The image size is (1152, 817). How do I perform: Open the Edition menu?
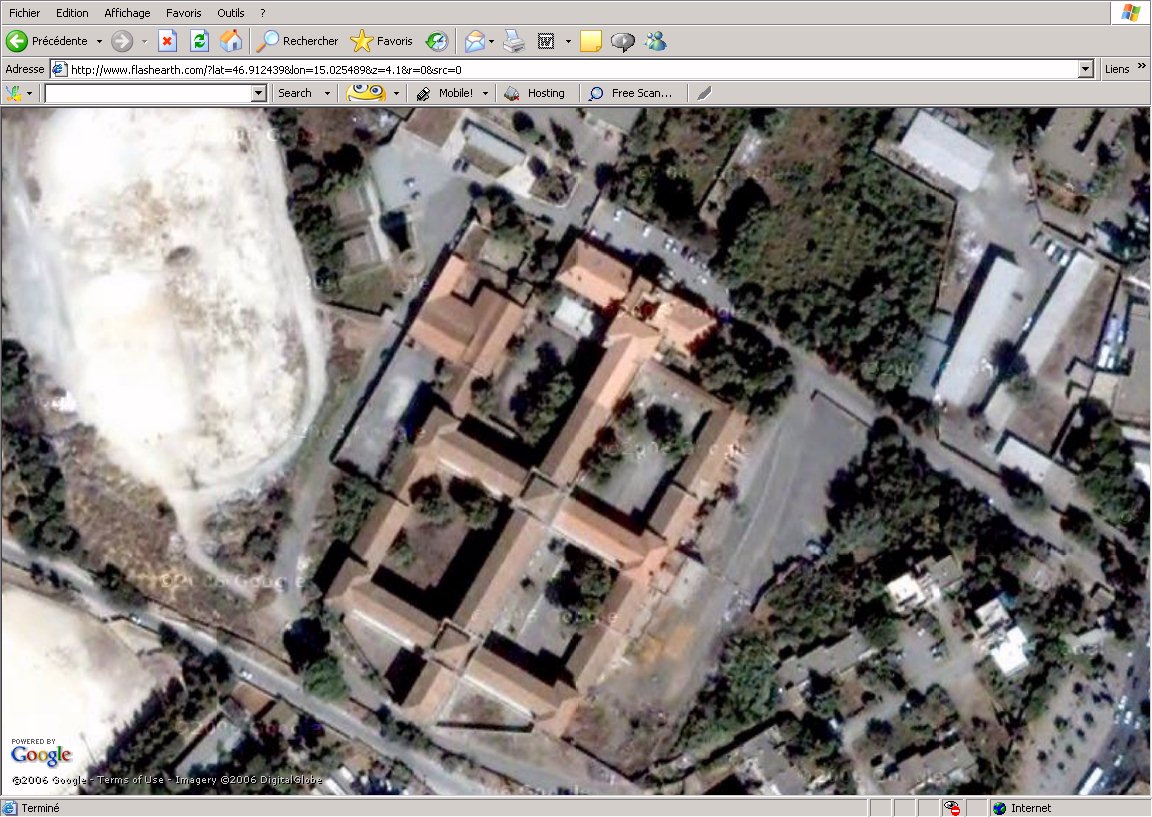point(72,13)
